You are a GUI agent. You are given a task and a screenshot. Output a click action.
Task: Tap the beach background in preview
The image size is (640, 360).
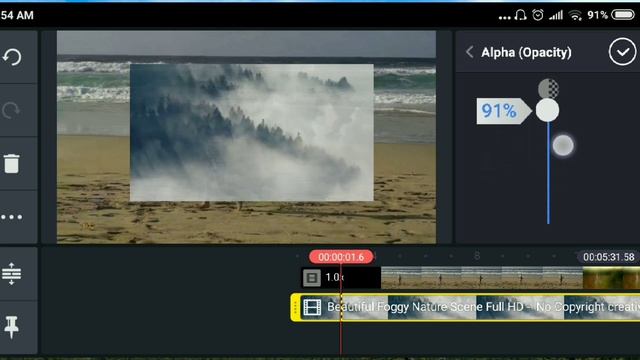(246, 222)
